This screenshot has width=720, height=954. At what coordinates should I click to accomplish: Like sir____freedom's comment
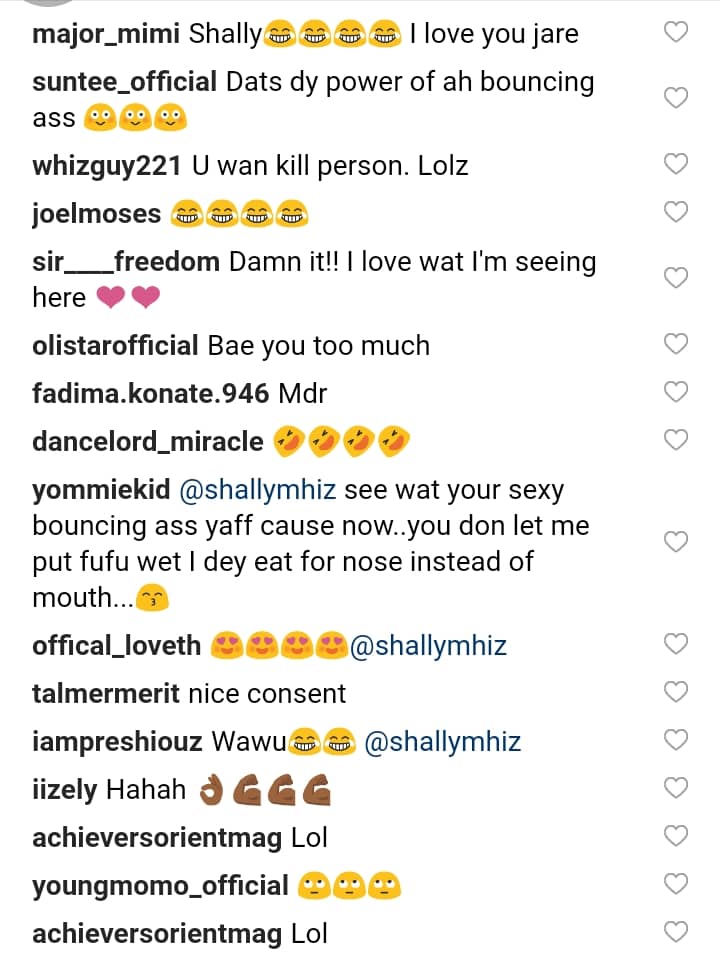(677, 278)
